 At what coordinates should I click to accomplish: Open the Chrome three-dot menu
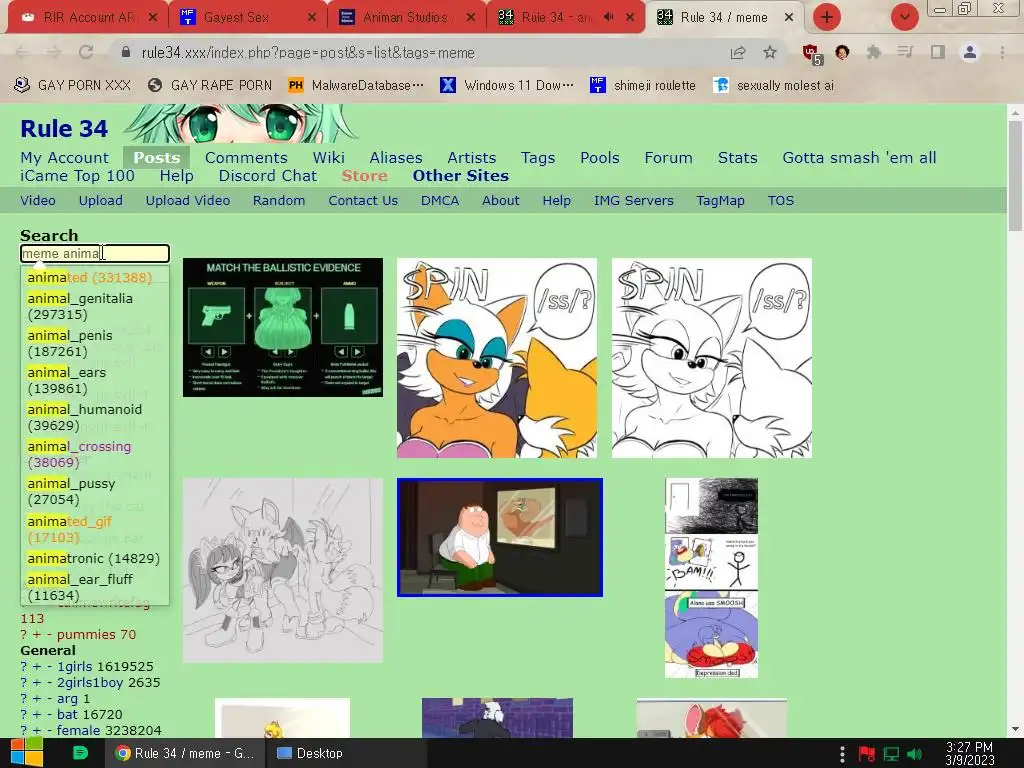1002,52
